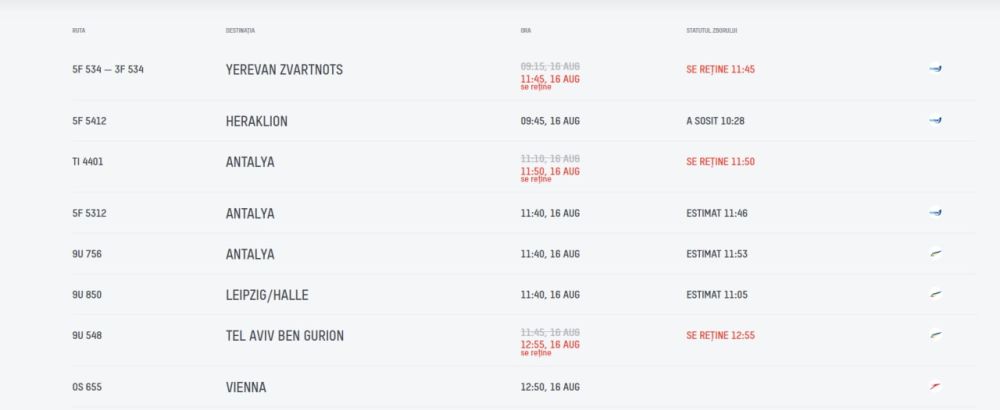Click the STATUTUL ZBORULUI column header
Screen dimensions: 1000x410
(x=712, y=30)
